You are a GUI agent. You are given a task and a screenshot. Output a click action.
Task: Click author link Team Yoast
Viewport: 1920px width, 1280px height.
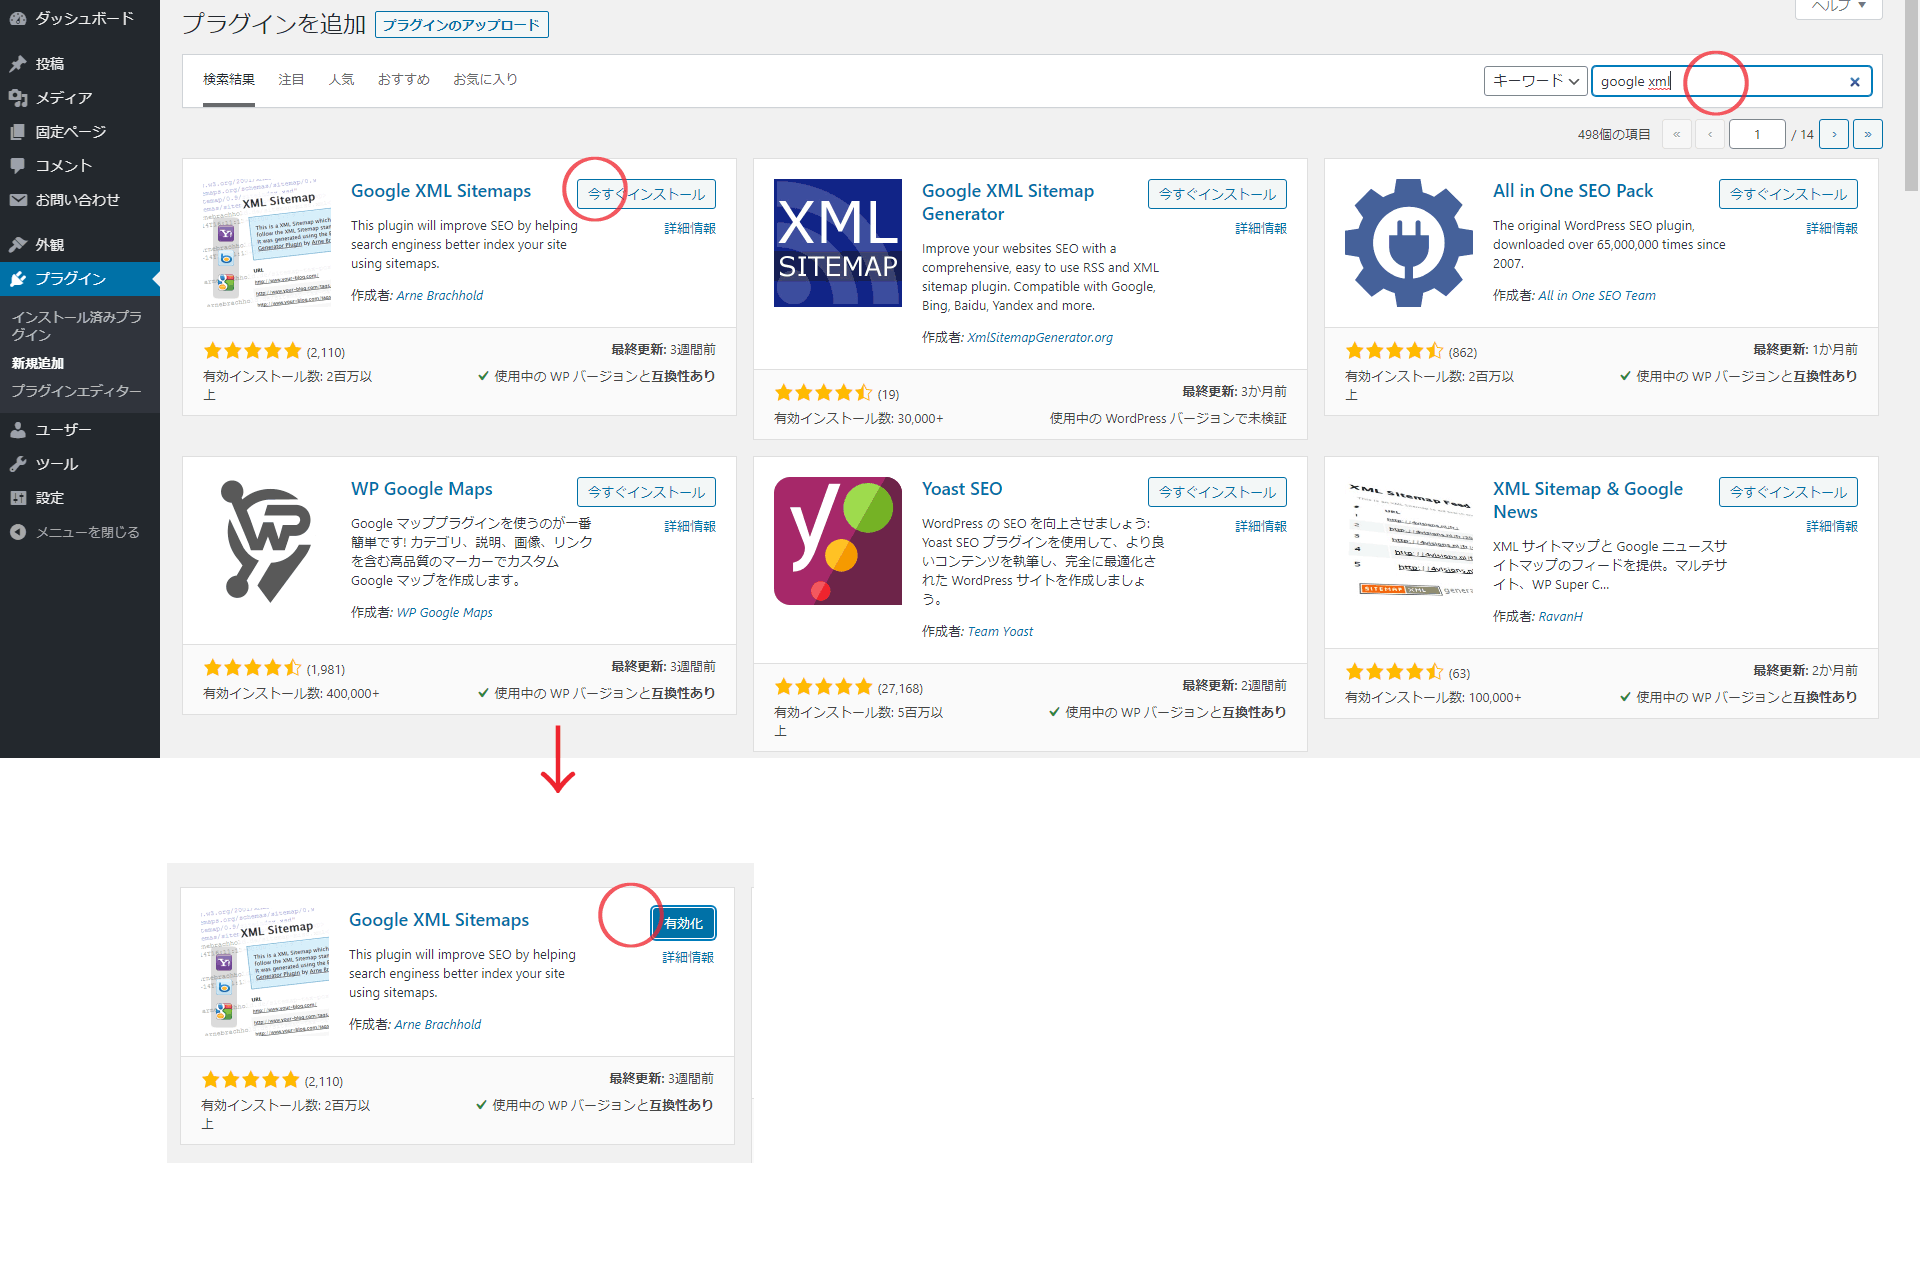tap(1000, 632)
